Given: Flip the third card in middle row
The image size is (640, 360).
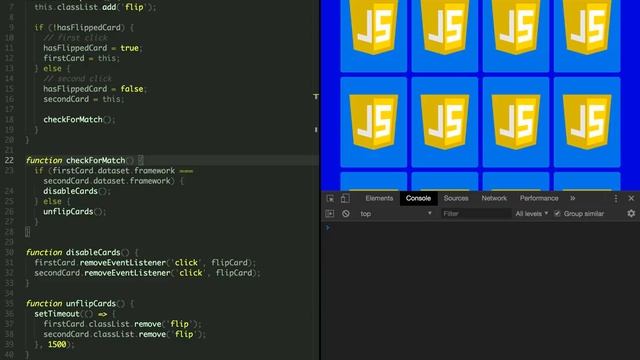Looking at the screenshot, I should 516,122.
